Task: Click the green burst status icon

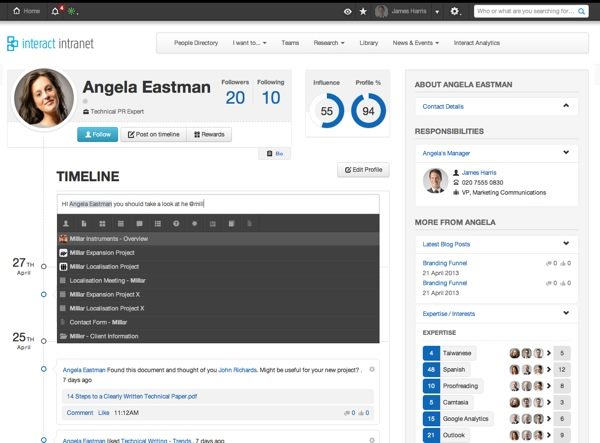Action: [72, 11]
